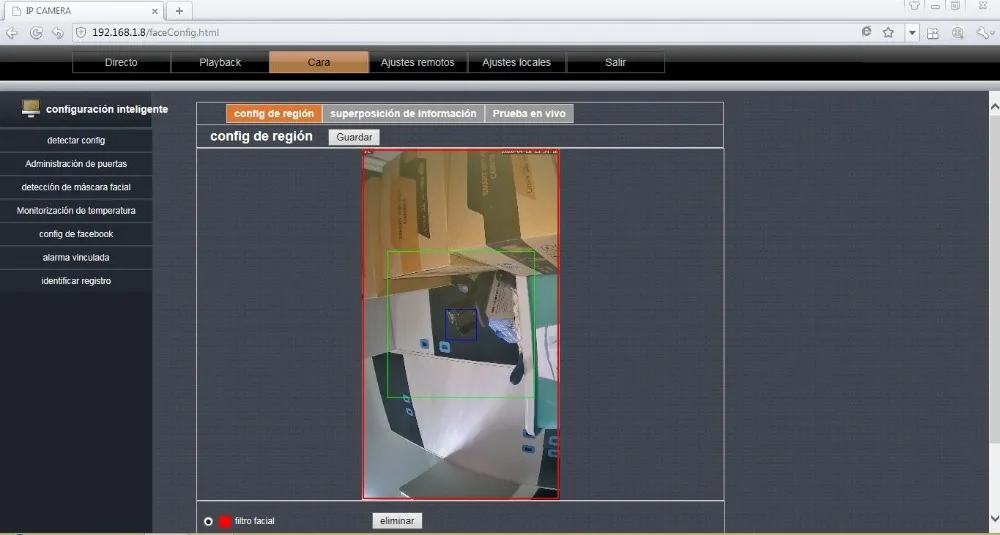Click the camera preview video image
The height and width of the screenshot is (535, 1000).
pos(460,324)
